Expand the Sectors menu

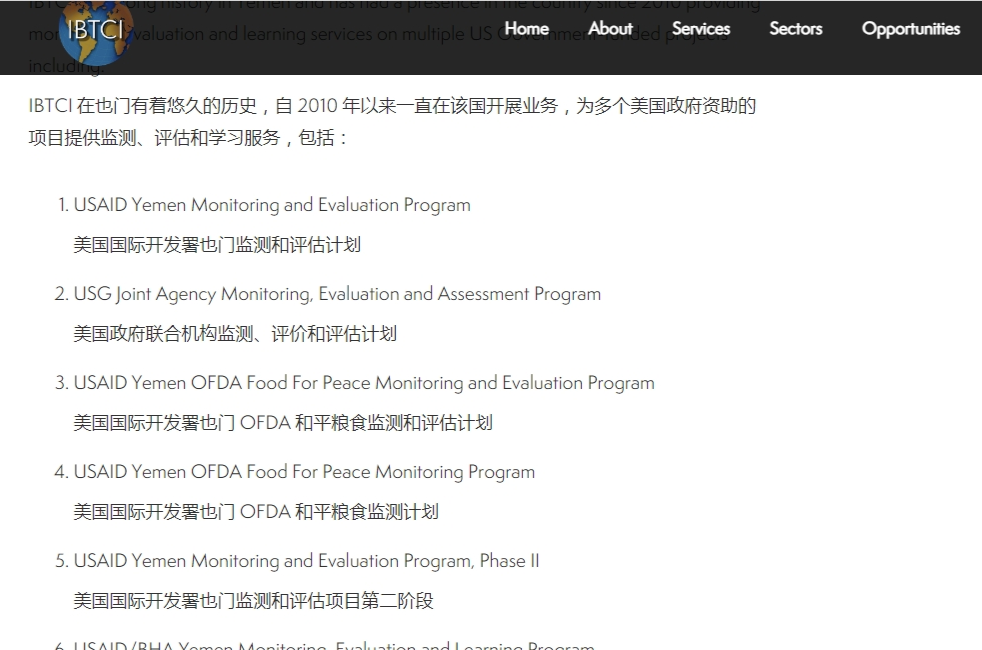coord(795,29)
